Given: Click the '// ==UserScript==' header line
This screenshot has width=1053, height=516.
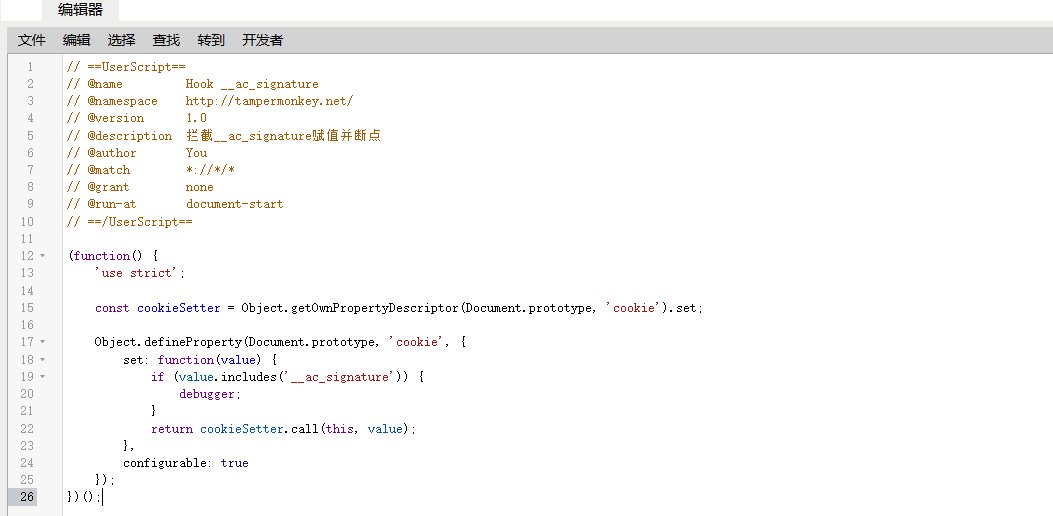Looking at the screenshot, I should (x=126, y=67).
